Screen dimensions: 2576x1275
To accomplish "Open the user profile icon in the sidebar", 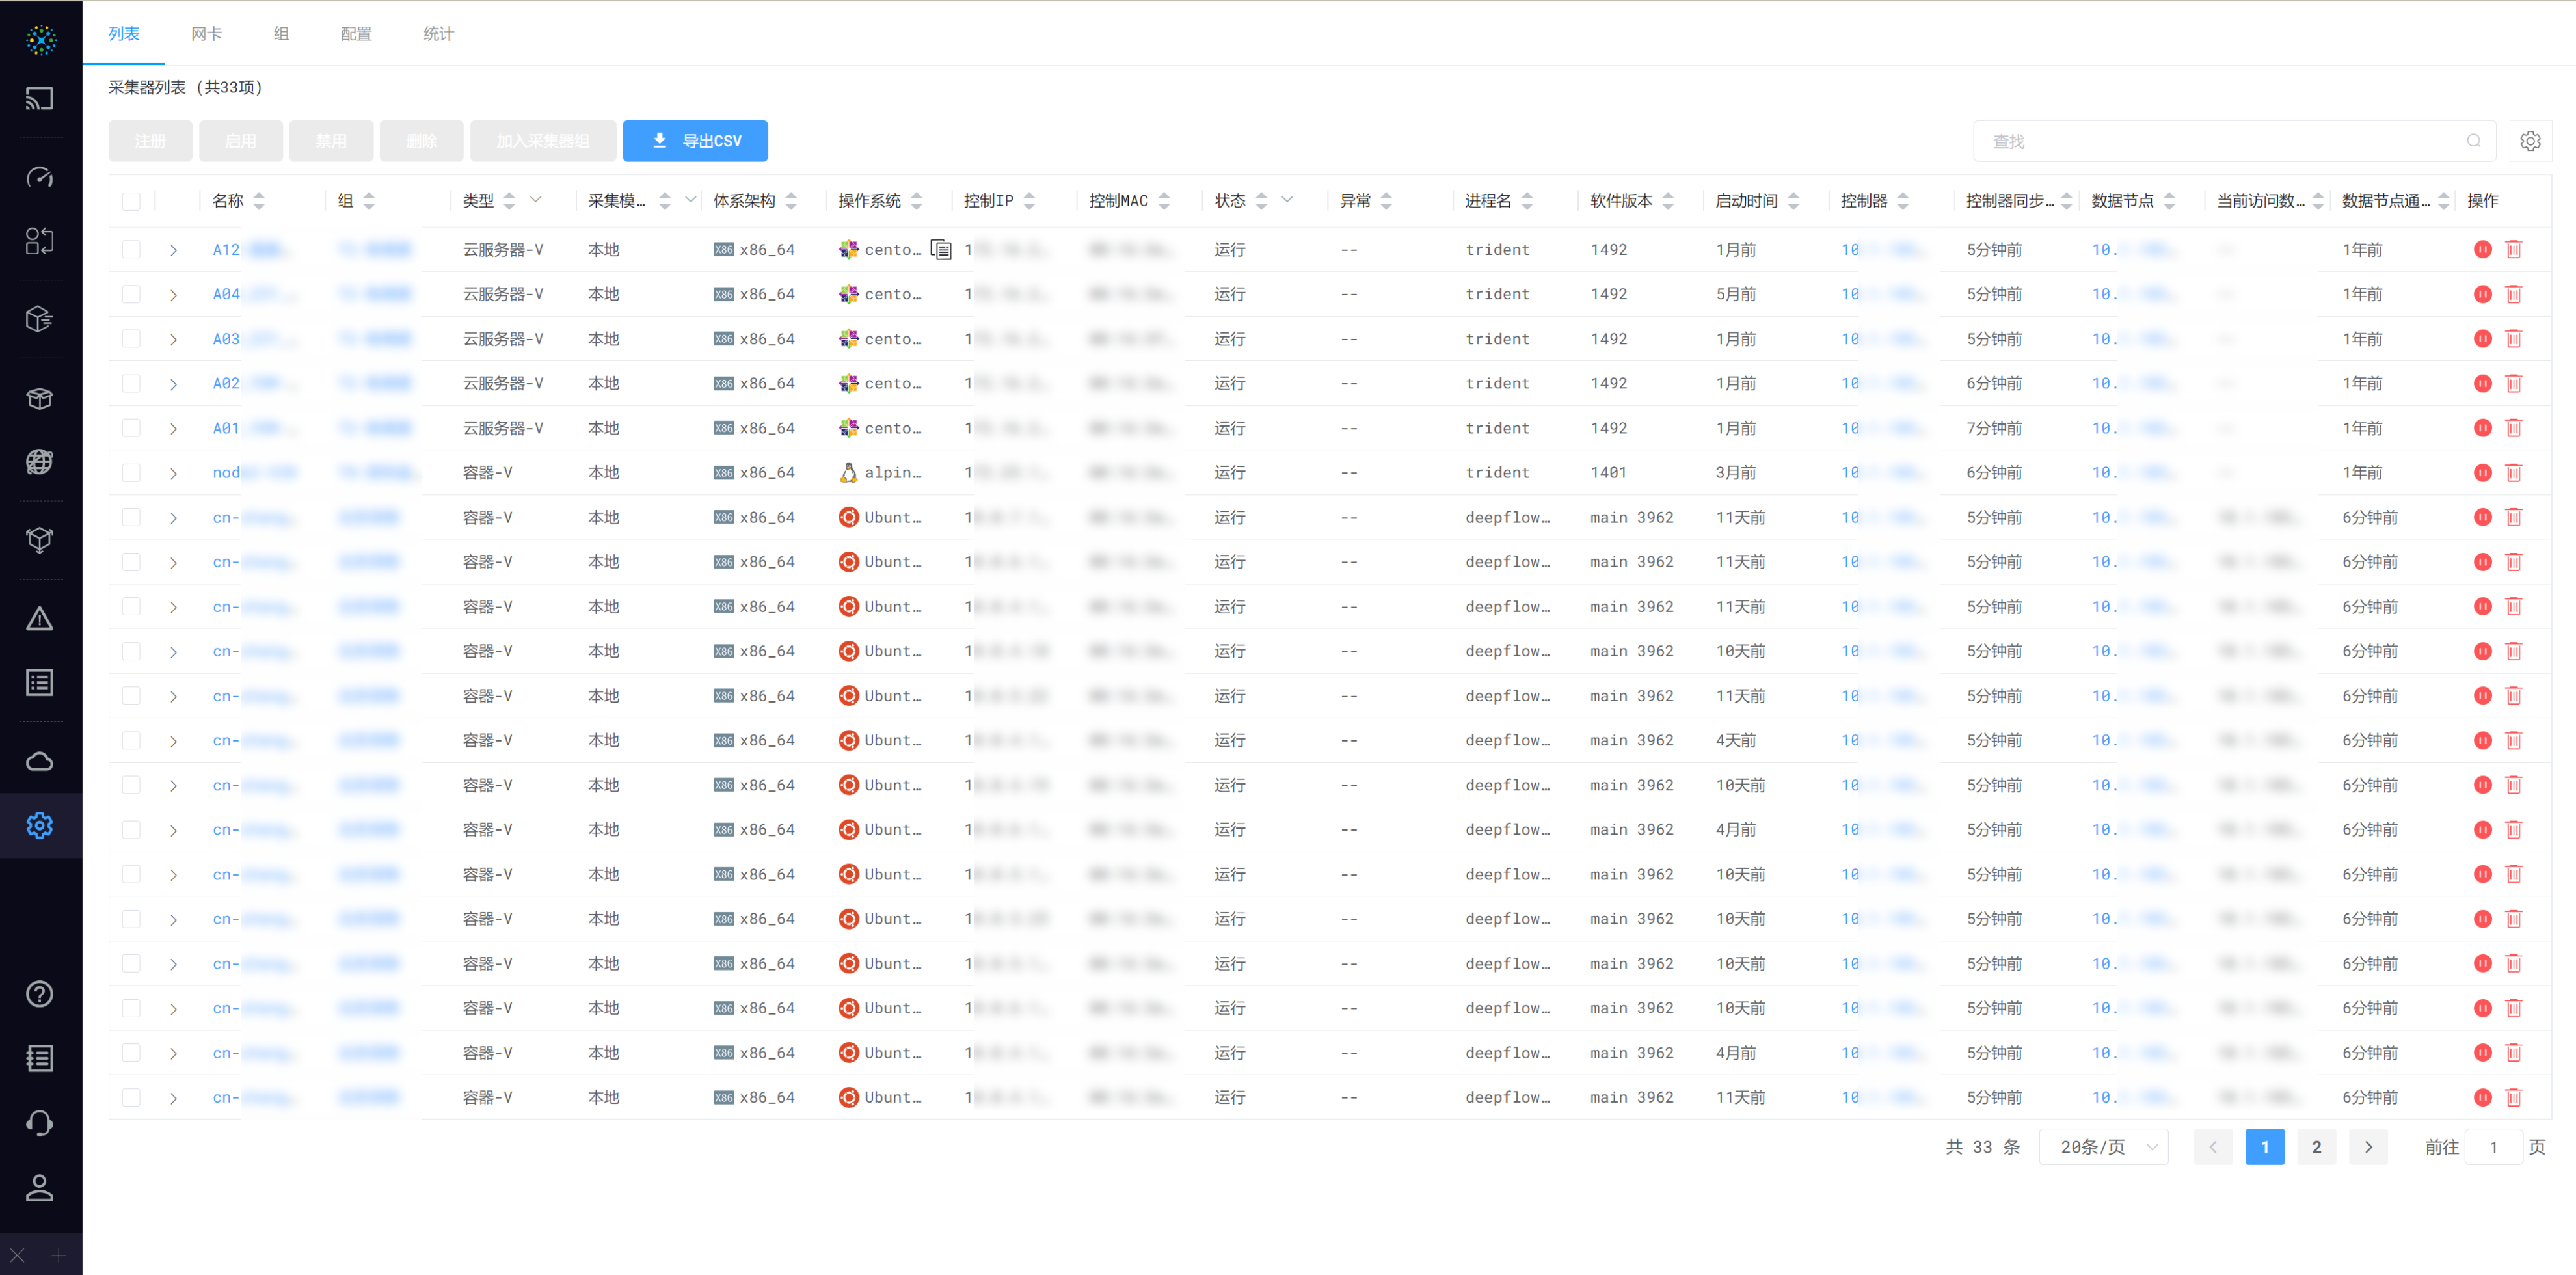I will 40,1187.
